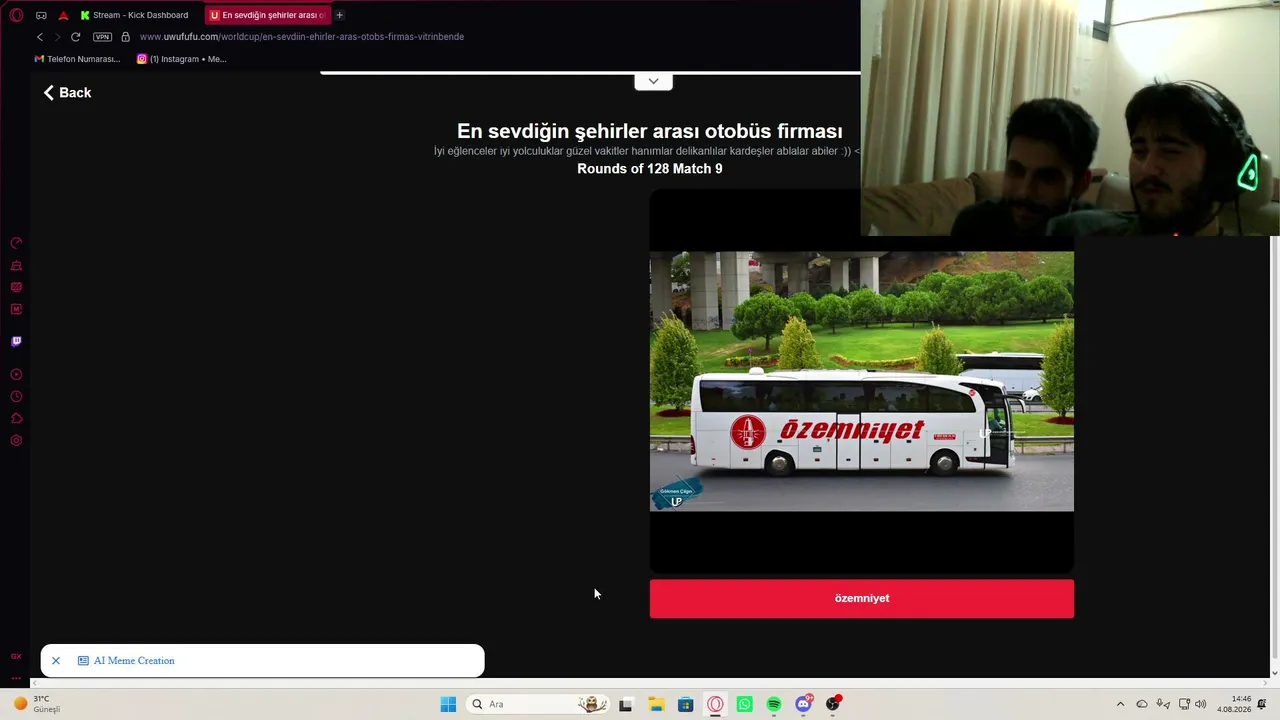Open Twitch in the sidebar
Screen dimensions: 1280x720
pyautogui.click(x=16, y=341)
